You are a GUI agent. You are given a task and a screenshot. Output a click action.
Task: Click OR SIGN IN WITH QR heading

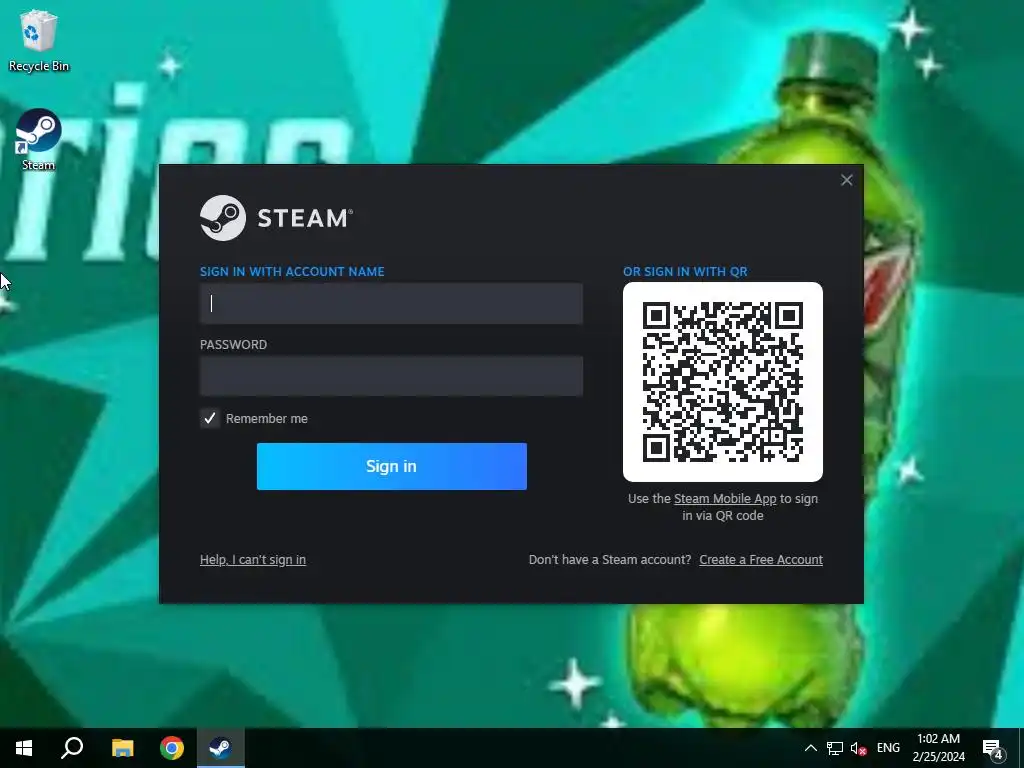685,272
